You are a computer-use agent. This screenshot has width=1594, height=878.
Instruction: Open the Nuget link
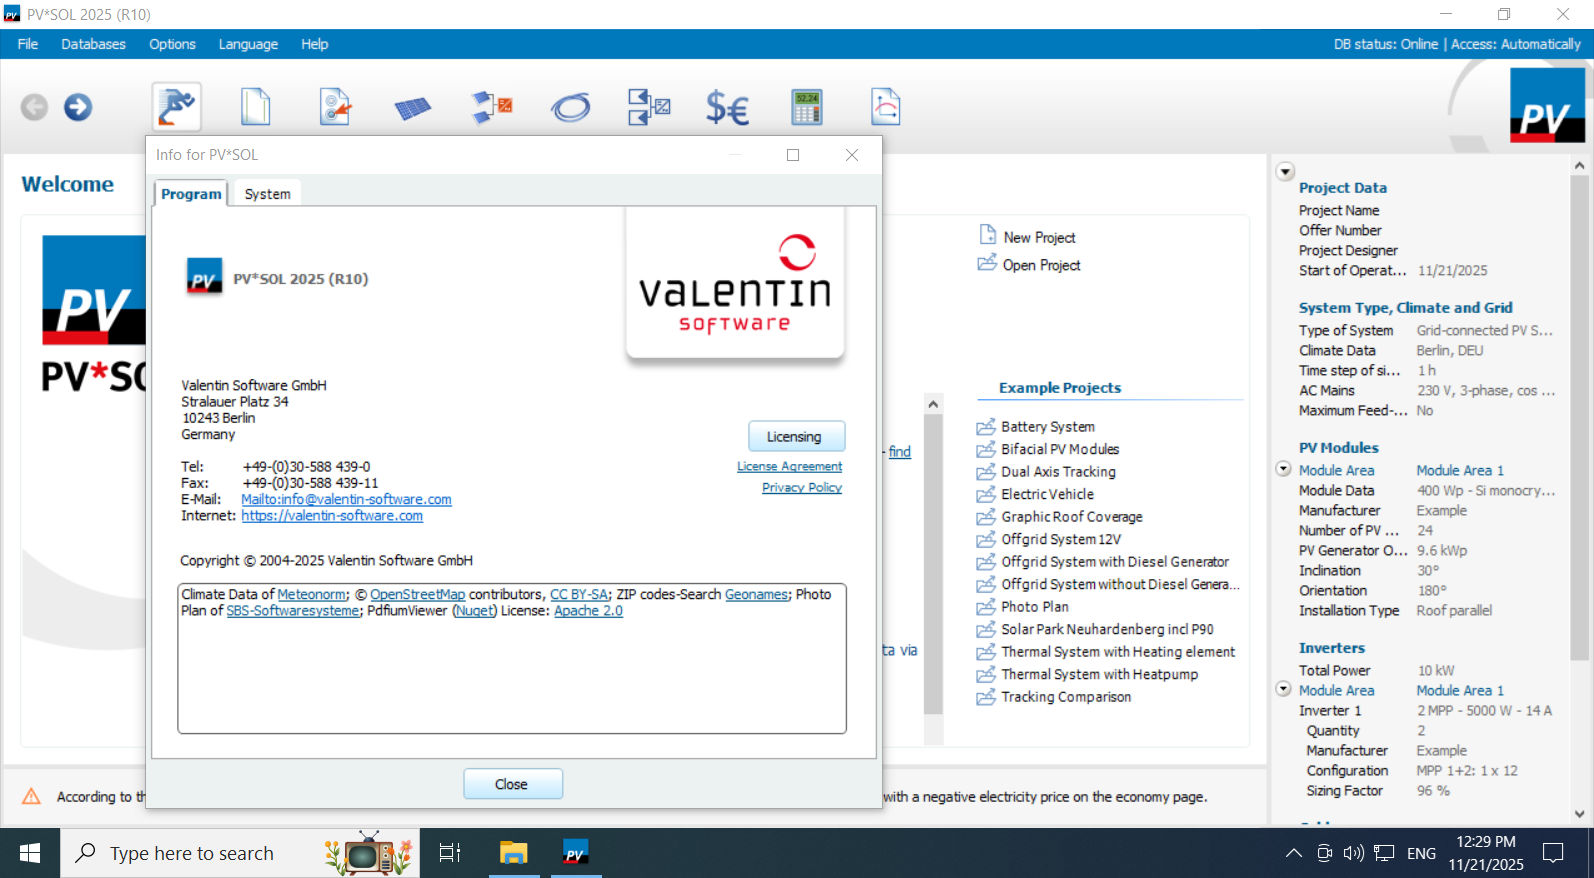(x=475, y=611)
